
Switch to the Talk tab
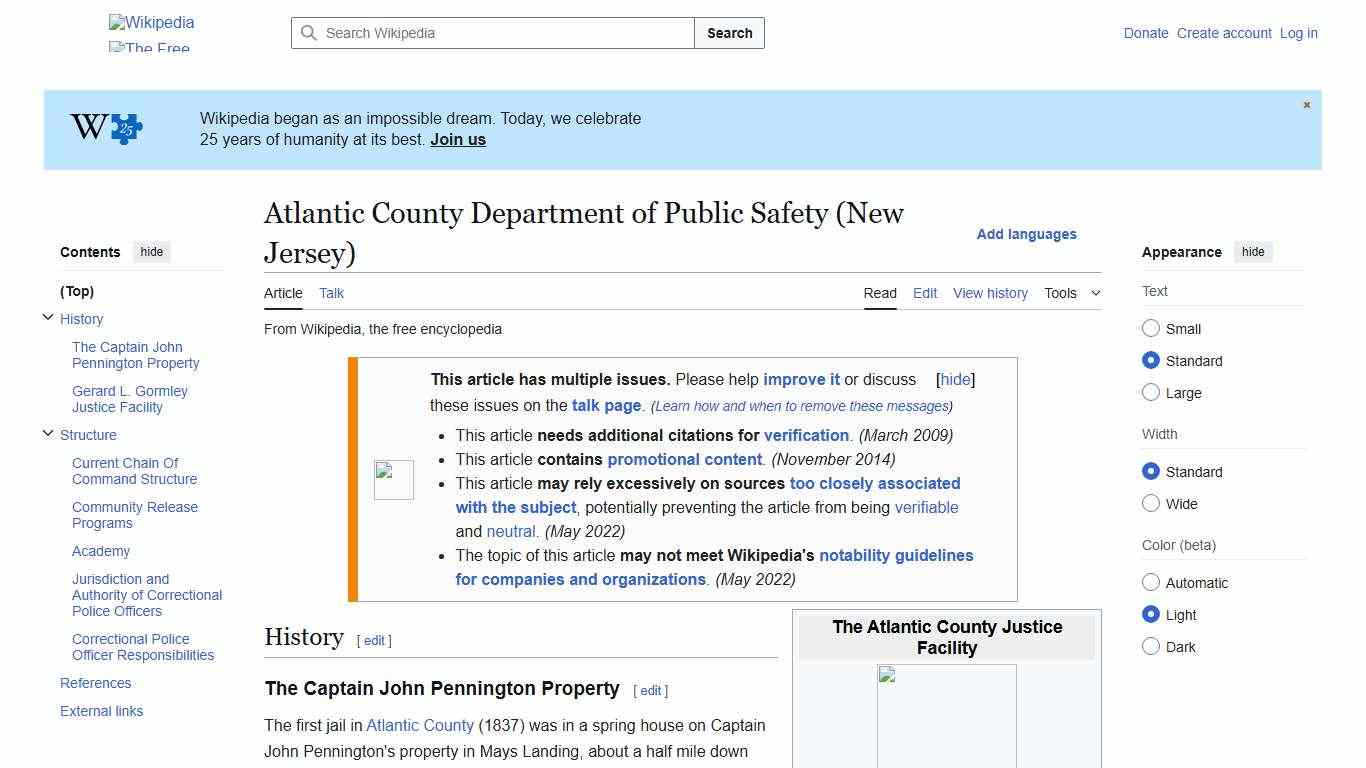point(331,293)
